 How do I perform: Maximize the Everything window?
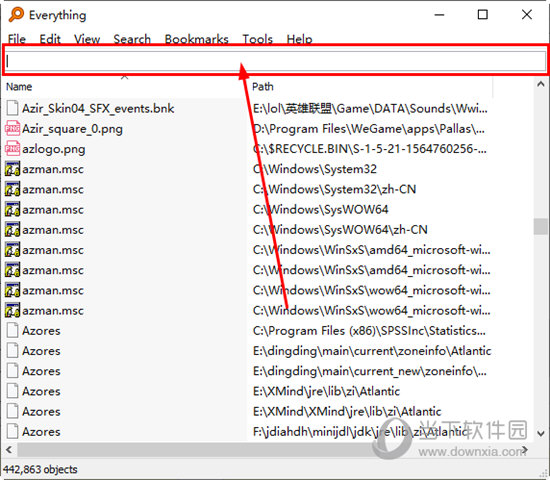[x=483, y=15]
